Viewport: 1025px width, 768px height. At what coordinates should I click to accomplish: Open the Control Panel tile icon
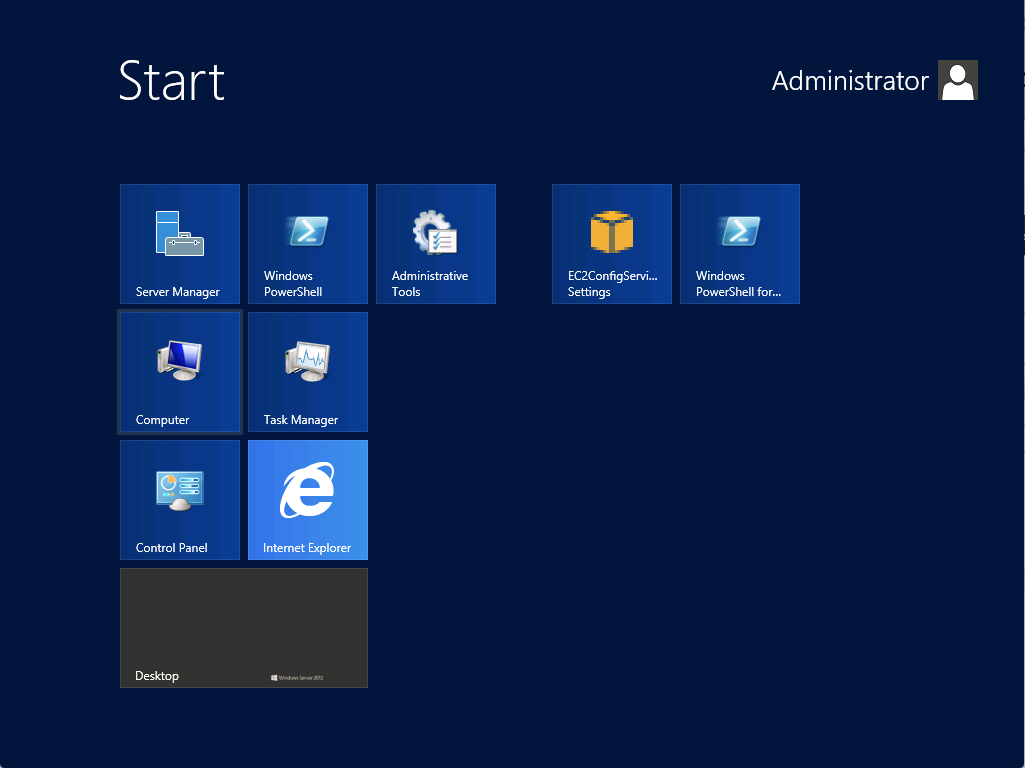click(x=179, y=490)
